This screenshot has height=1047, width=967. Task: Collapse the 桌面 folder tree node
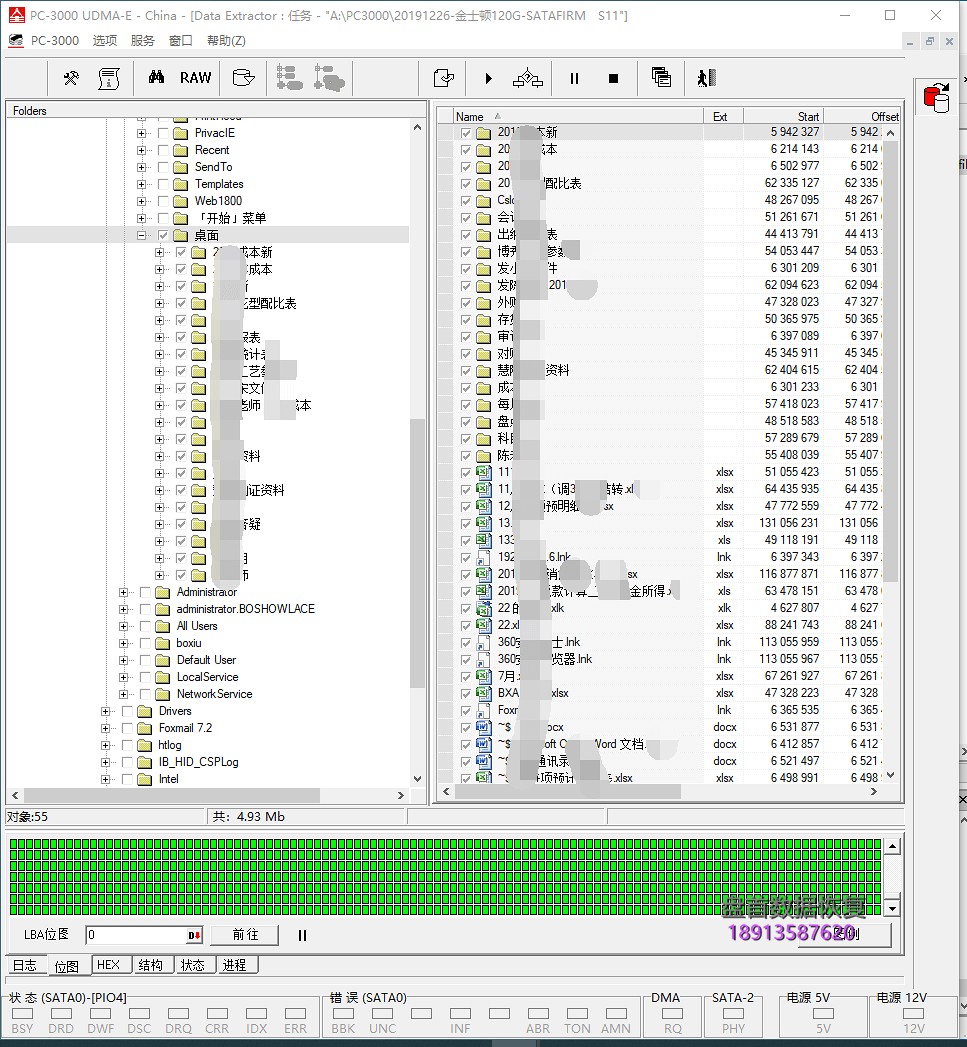pos(141,236)
